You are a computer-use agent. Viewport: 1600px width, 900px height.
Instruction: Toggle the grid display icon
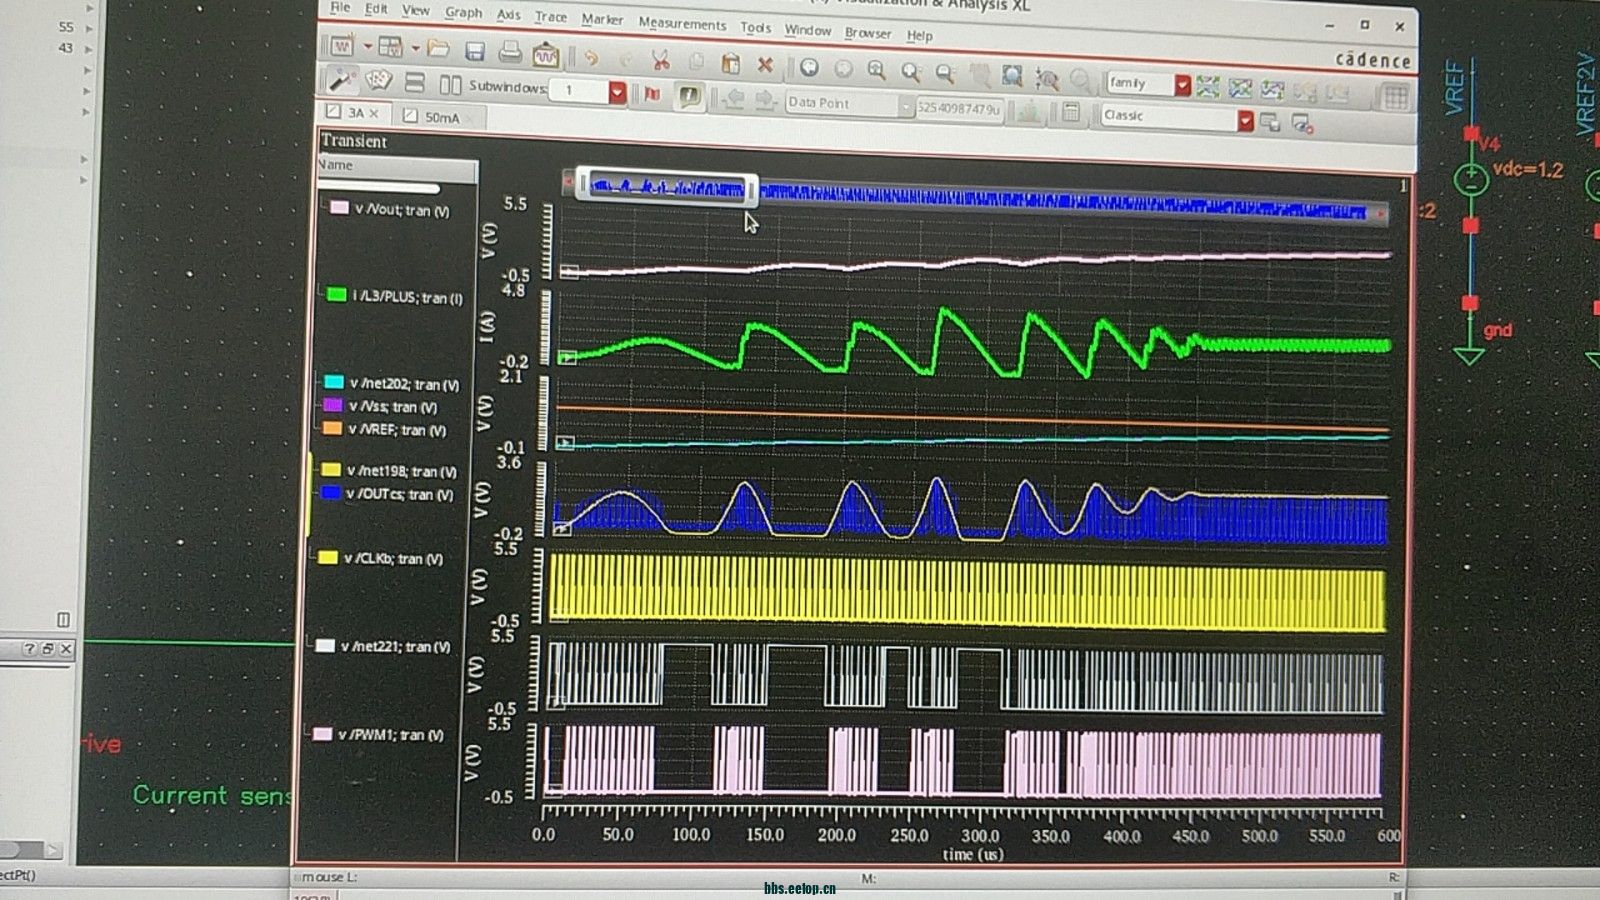click(1396, 97)
